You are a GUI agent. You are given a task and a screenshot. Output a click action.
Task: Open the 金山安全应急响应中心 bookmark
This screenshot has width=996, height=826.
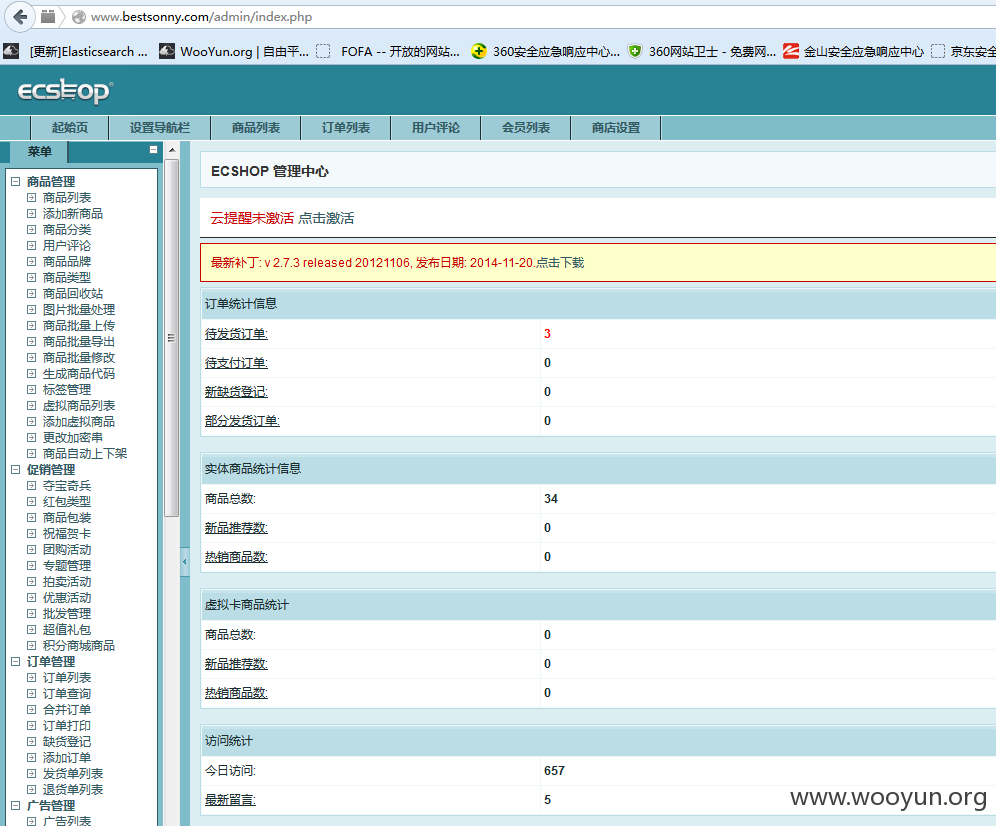click(x=853, y=51)
